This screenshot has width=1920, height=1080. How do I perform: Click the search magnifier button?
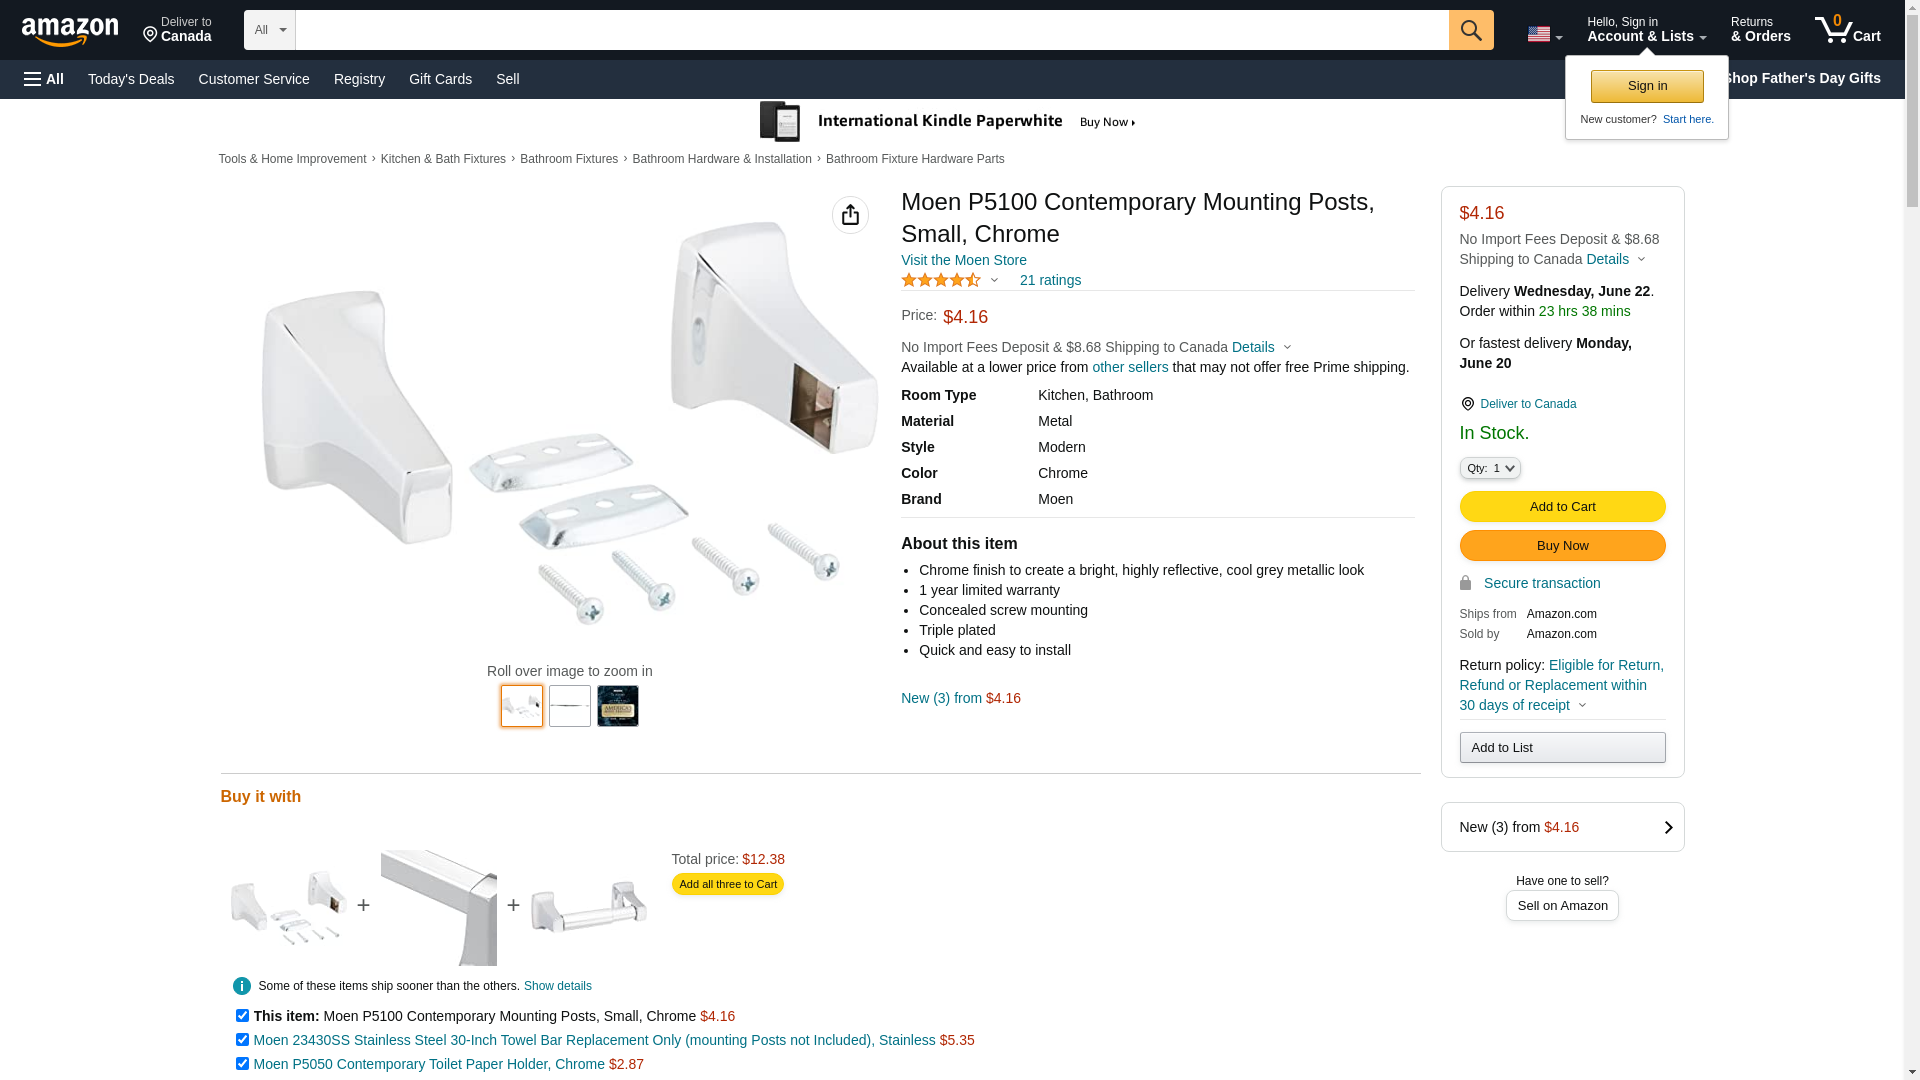(1471, 30)
